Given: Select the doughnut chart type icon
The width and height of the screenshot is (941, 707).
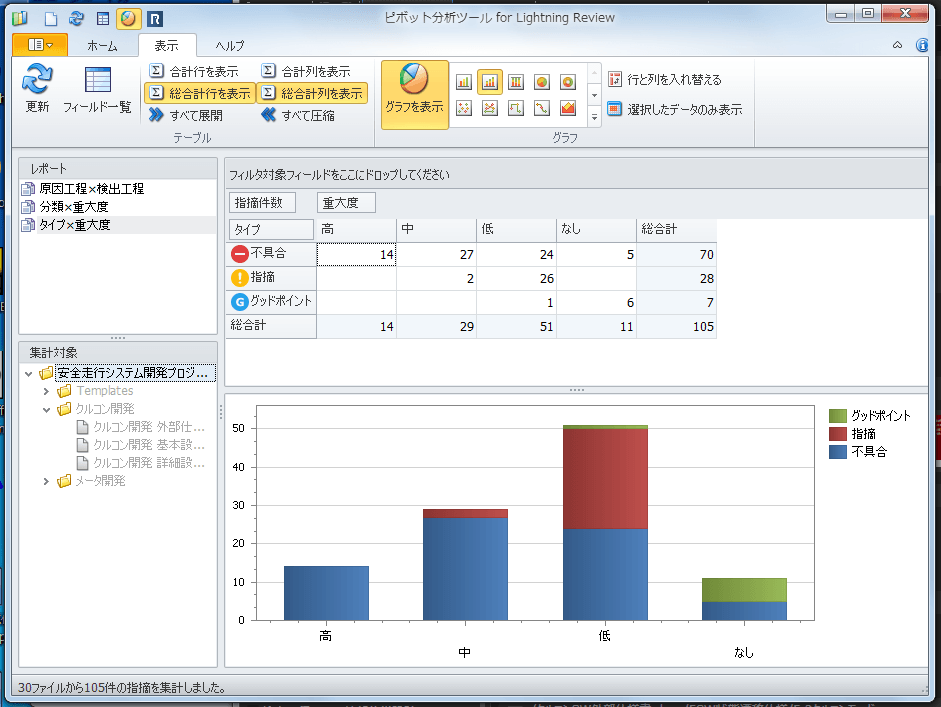Looking at the screenshot, I should pyautogui.click(x=568, y=82).
